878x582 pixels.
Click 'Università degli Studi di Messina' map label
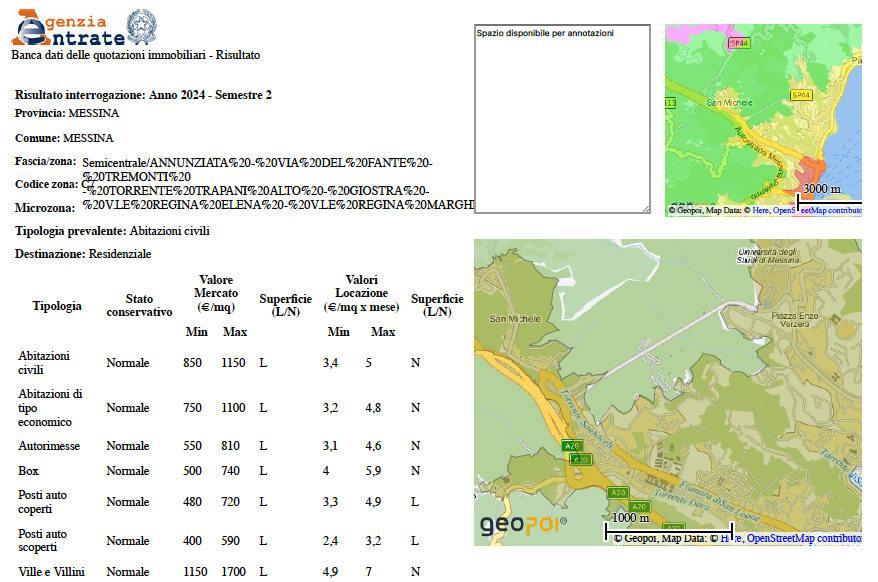768,256
